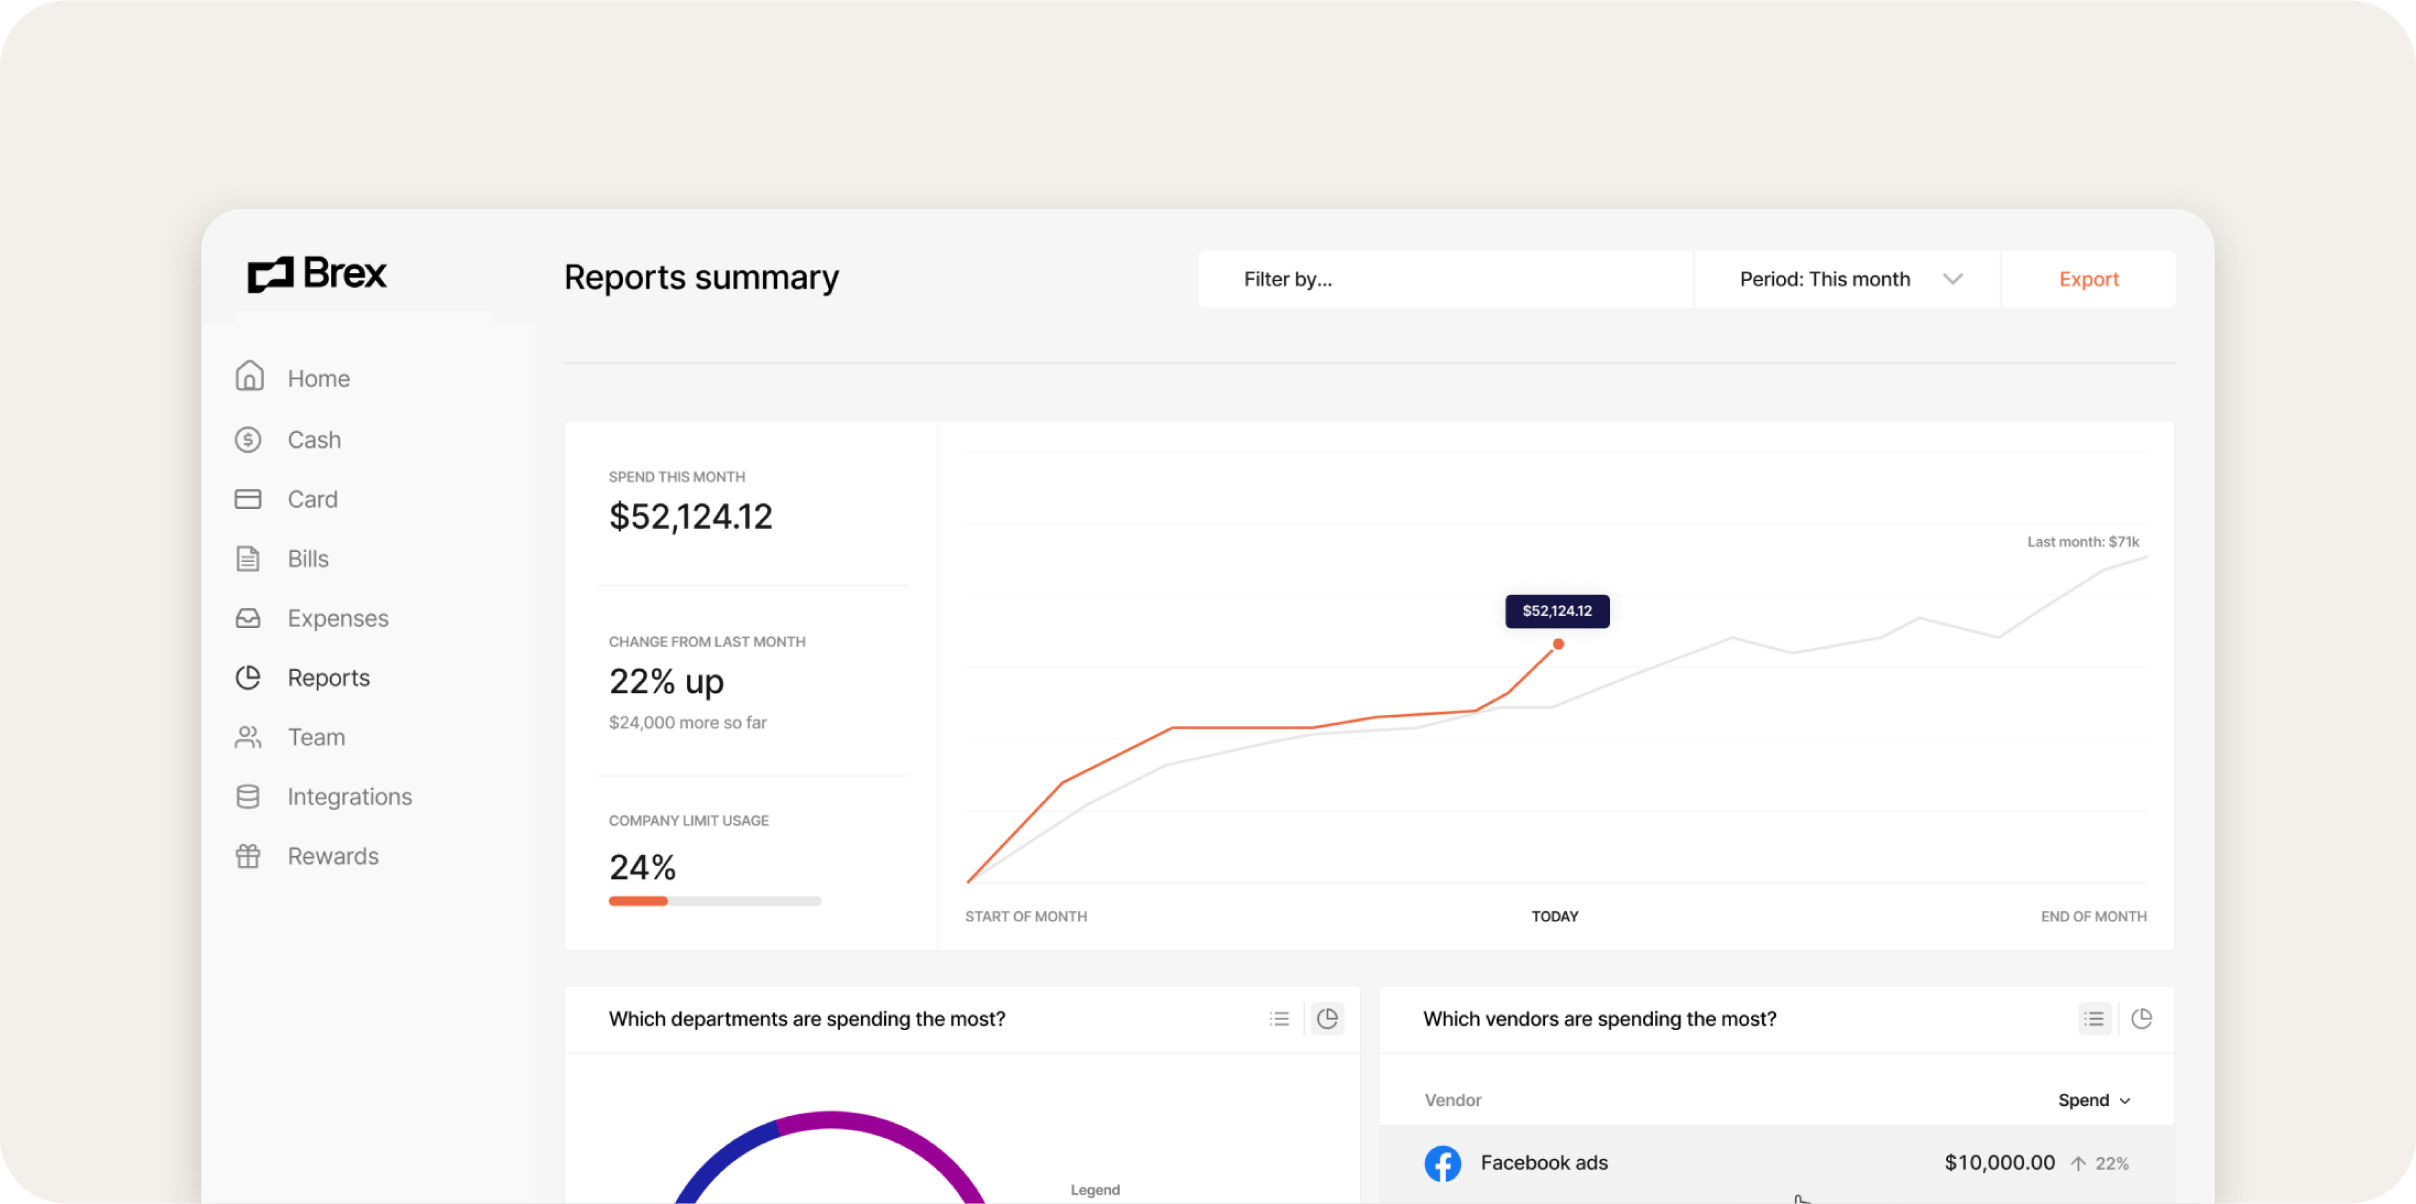Open the Brex logo home link
The height and width of the screenshot is (1204, 2416).
pyautogui.click(x=316, y=273)
